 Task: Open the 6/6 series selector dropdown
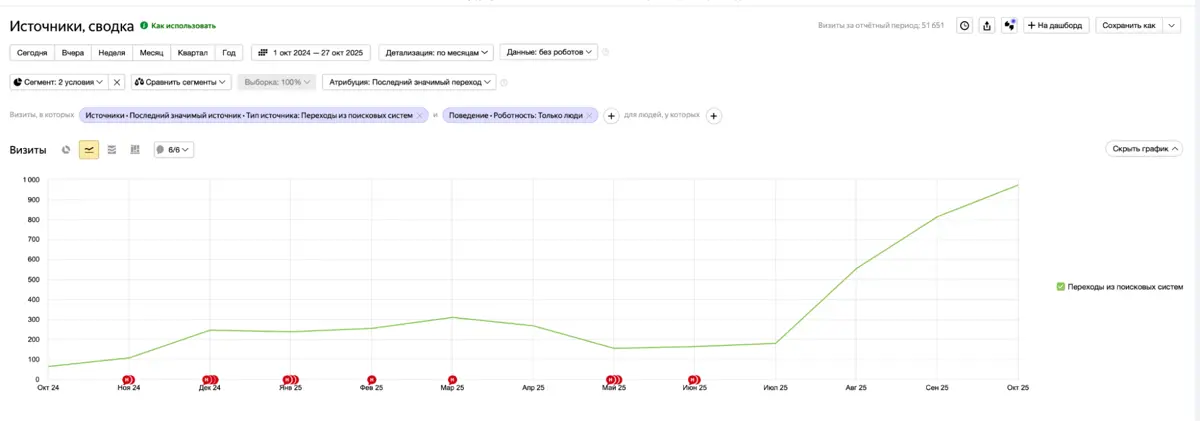tap(173, 150)
